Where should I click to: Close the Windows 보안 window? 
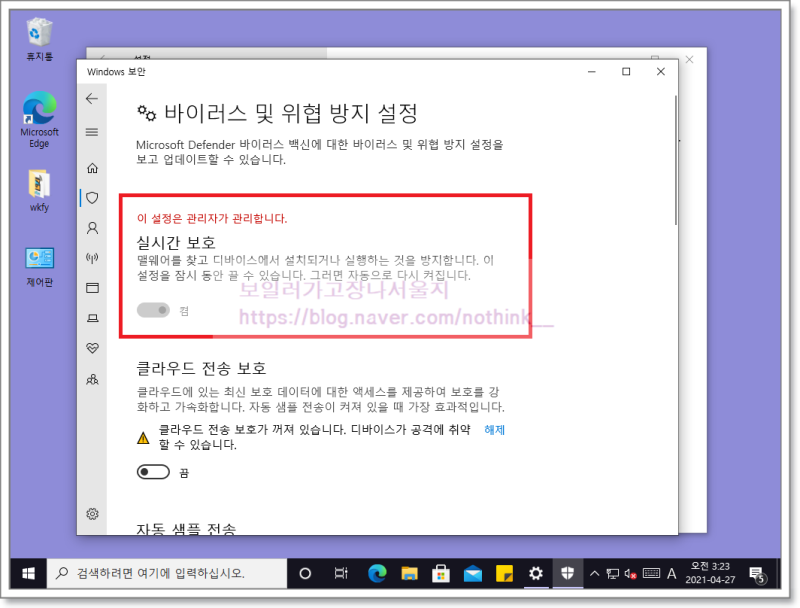click(661, 72)
